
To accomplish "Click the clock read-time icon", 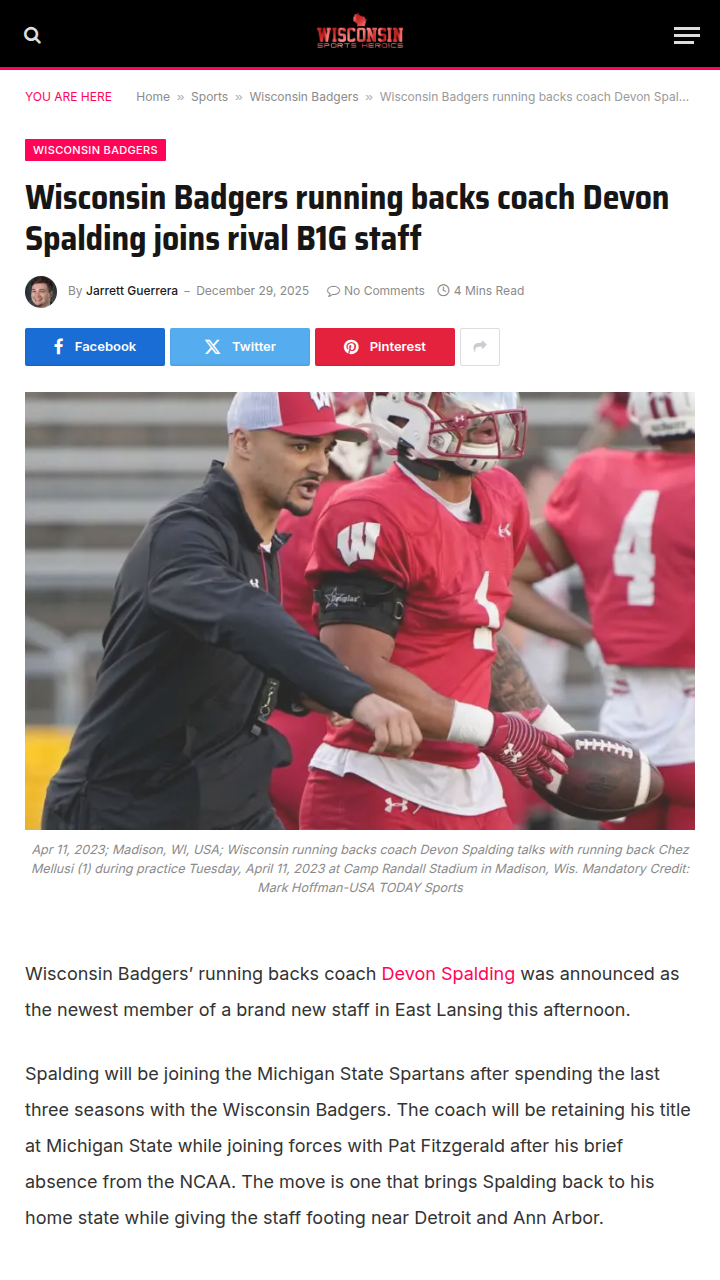I will (444, 291).
